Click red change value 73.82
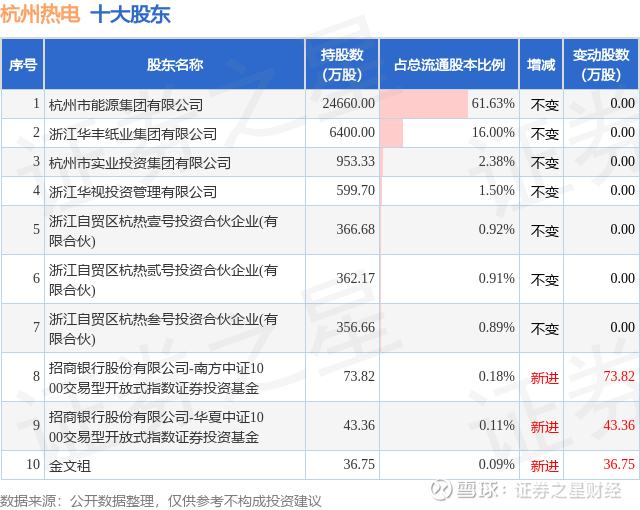640x510 pixels. (x=619, y=376)
